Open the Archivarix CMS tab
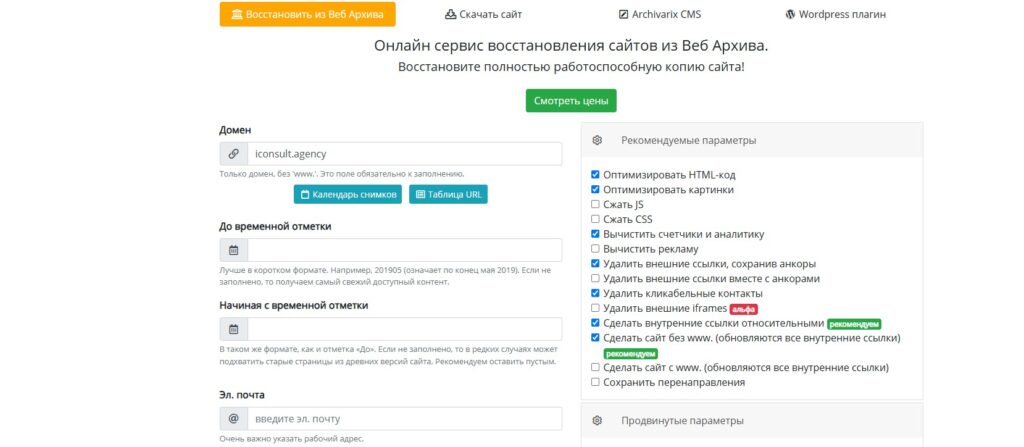Image resolution: width=1024 pixels, height=447 pixels. coord(660,14)
